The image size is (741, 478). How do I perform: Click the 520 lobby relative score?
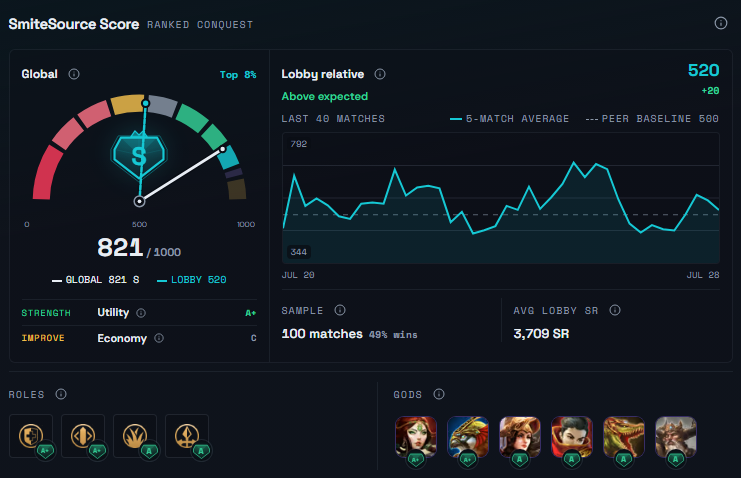click(703, 70)
